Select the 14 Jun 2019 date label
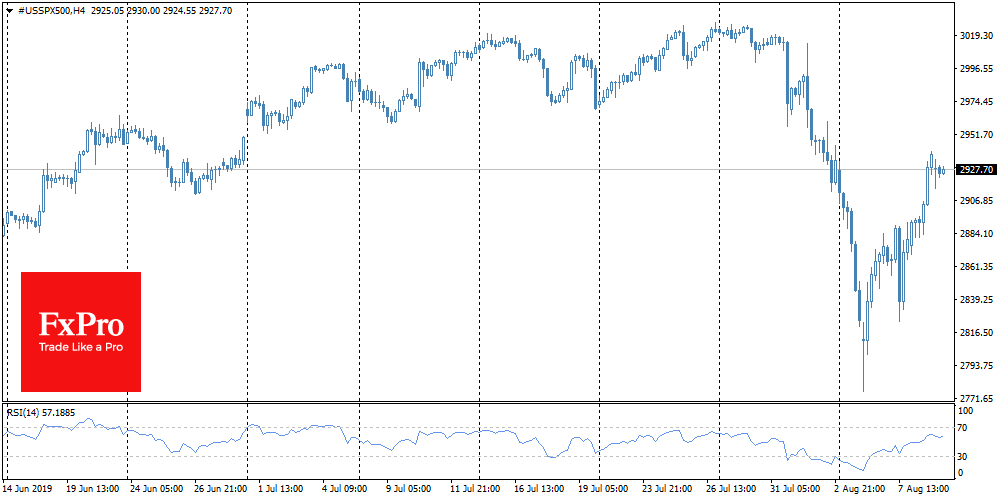The image size is (1000, 500). pyautogui.click(x=27, y=490)
